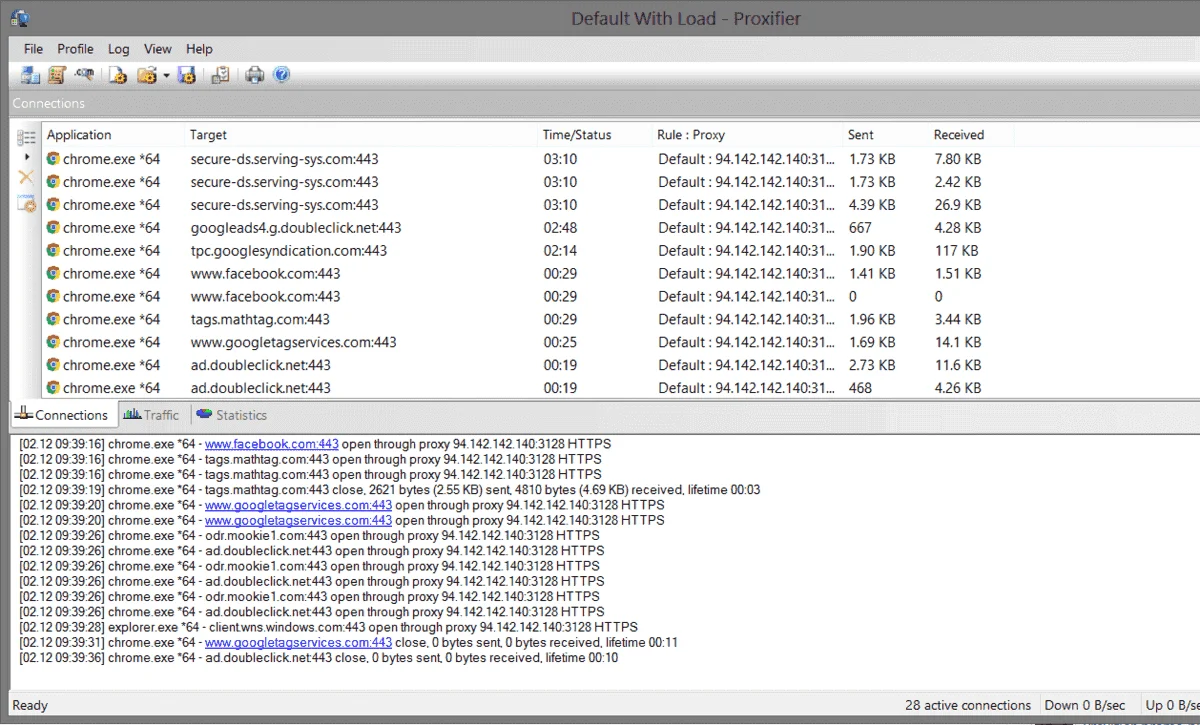This screenshot has width=1200, height=725.
Task: Click the New Profile toolbar icon
Action: [118, 75]
